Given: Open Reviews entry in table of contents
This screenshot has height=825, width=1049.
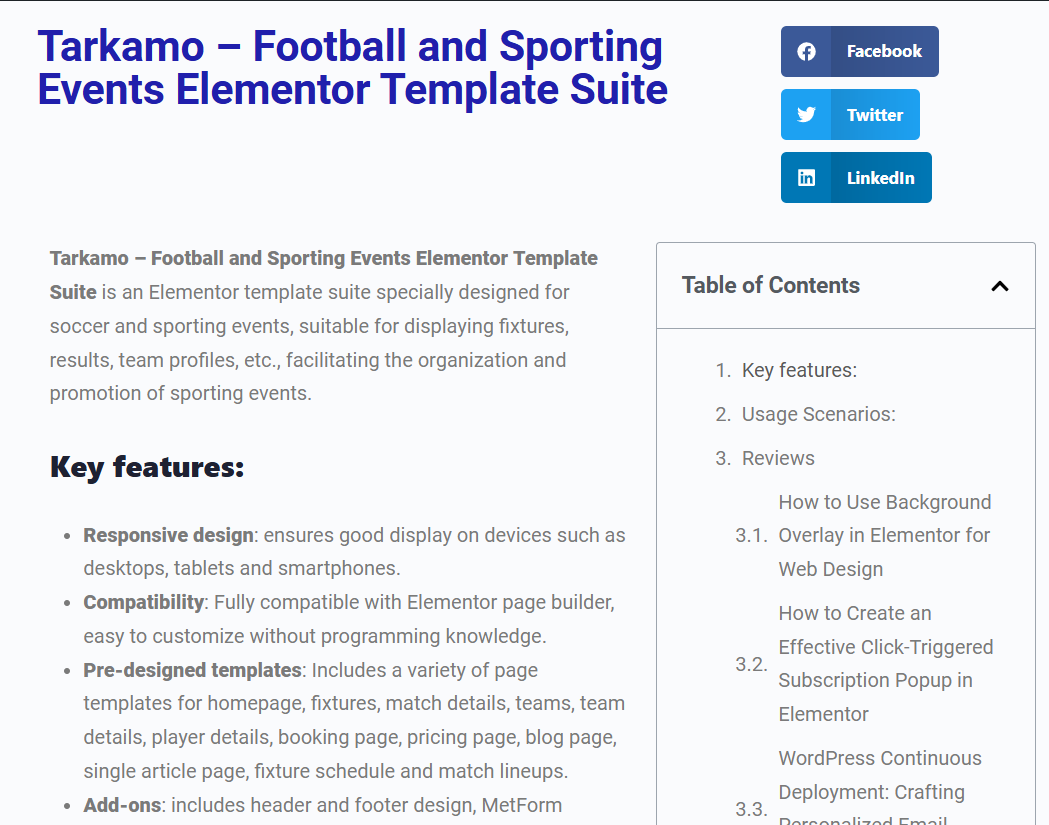Looking at the screenshot, I should (x=778, y=459).
